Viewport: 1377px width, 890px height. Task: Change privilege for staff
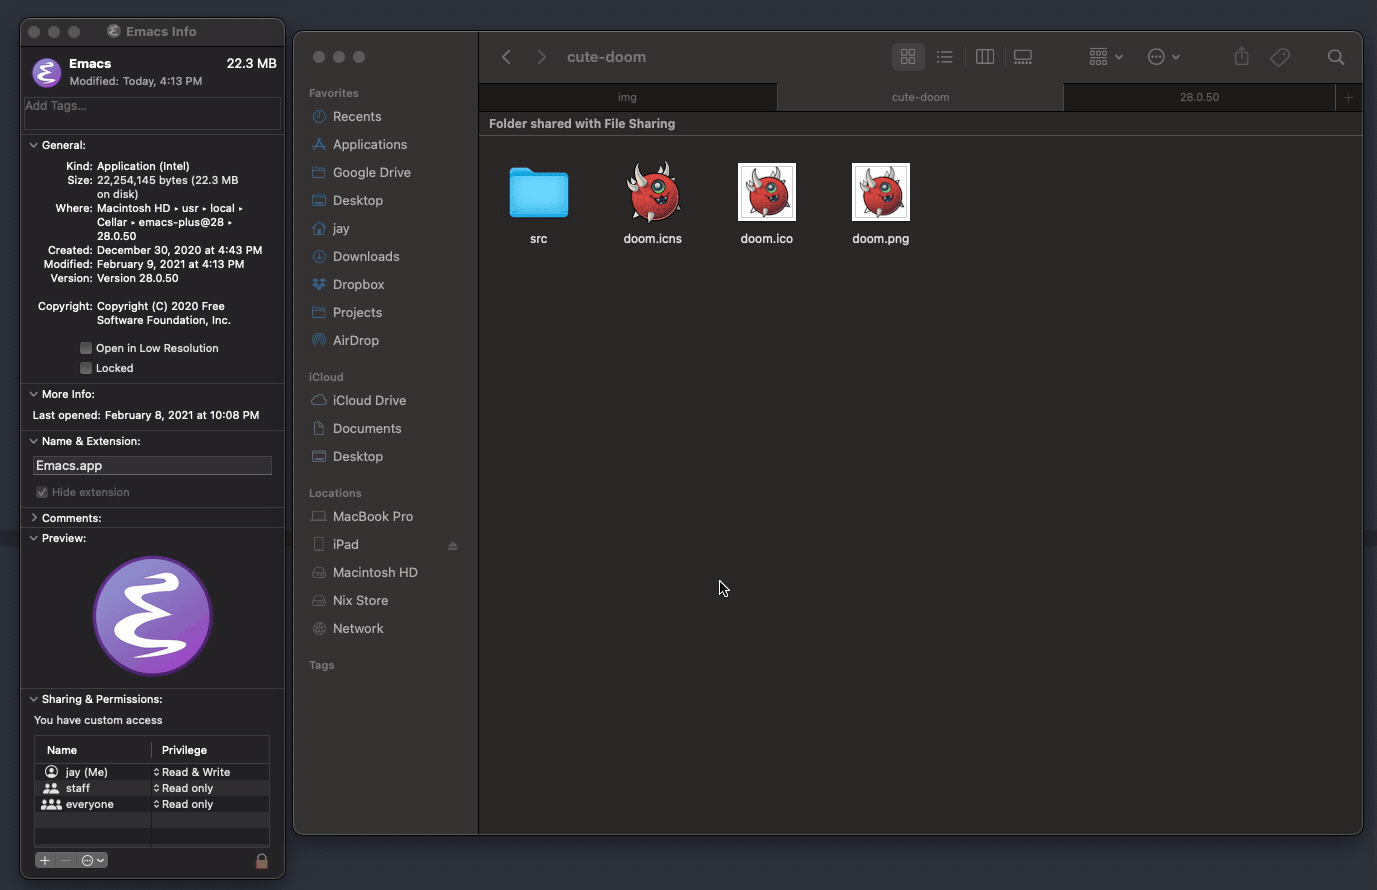[x=183, y=788]
